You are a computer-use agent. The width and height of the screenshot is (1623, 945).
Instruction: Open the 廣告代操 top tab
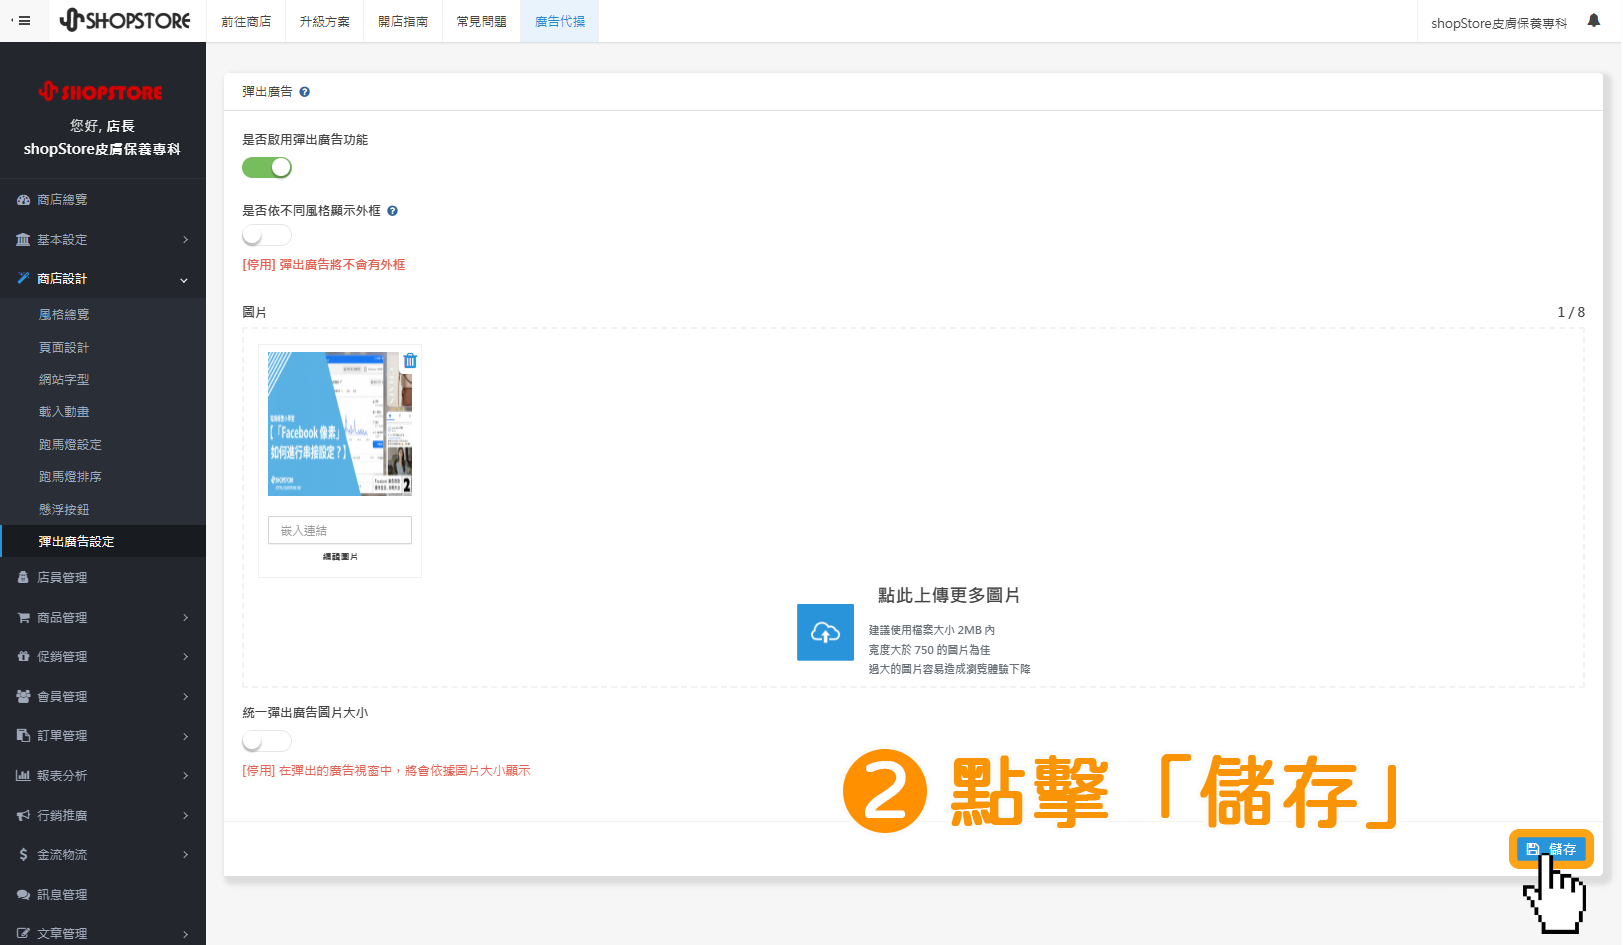pos(560,21)
